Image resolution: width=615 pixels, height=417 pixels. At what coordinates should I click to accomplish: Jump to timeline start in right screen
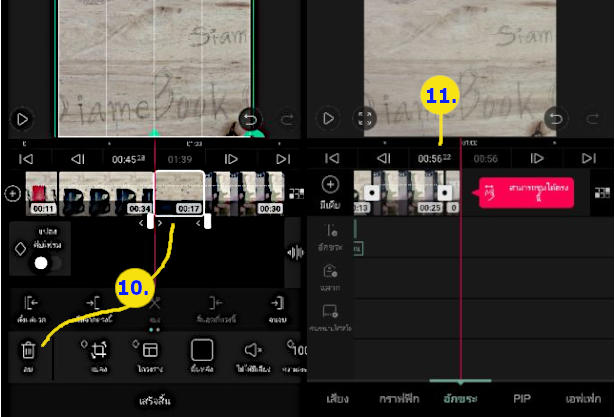(332, 158)
